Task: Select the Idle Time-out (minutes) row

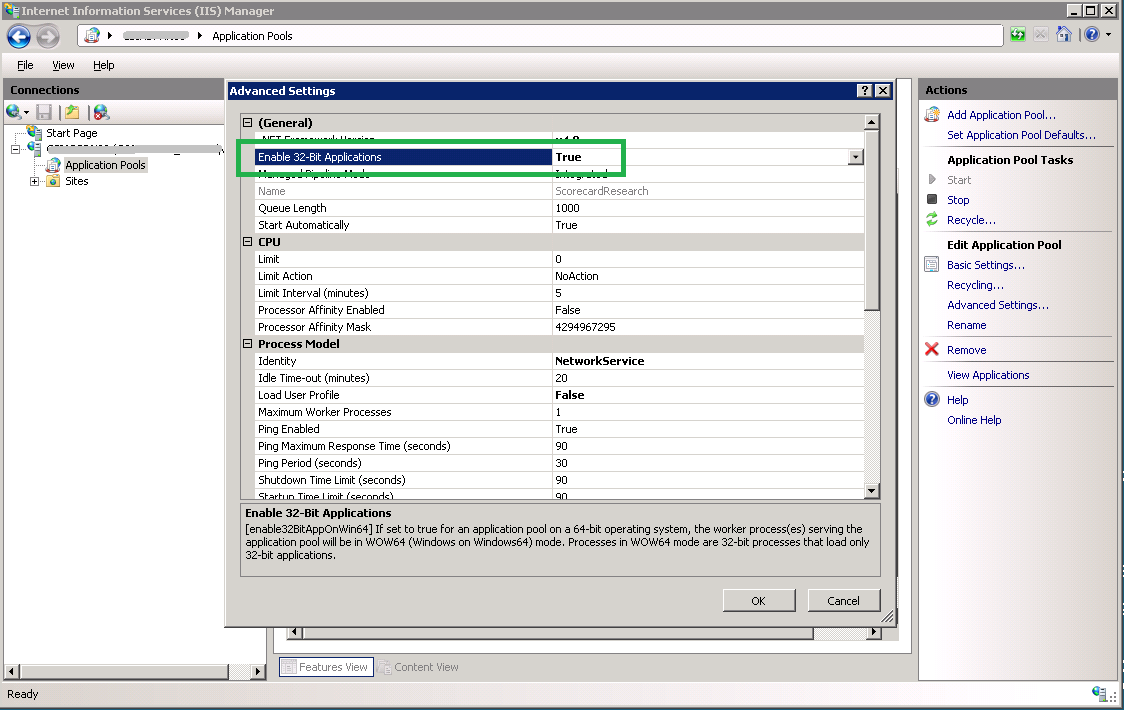Action: pyautogui.click(x=559, y=378)
